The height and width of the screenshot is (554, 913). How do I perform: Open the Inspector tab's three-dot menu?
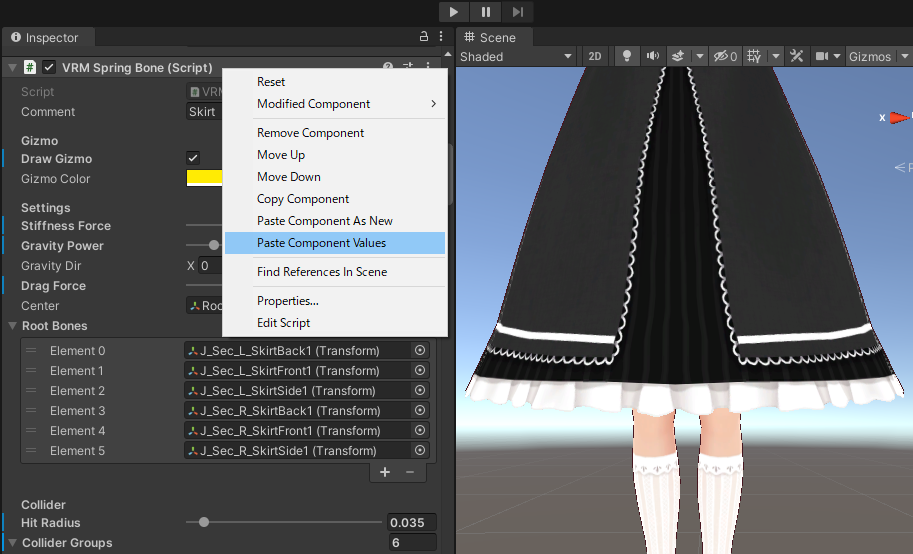point(441,37)
